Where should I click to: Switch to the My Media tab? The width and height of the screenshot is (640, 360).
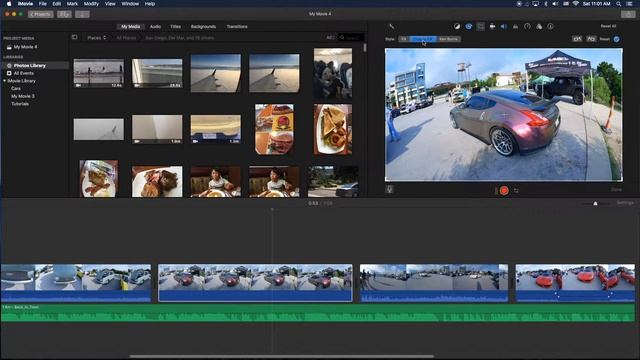131,27
